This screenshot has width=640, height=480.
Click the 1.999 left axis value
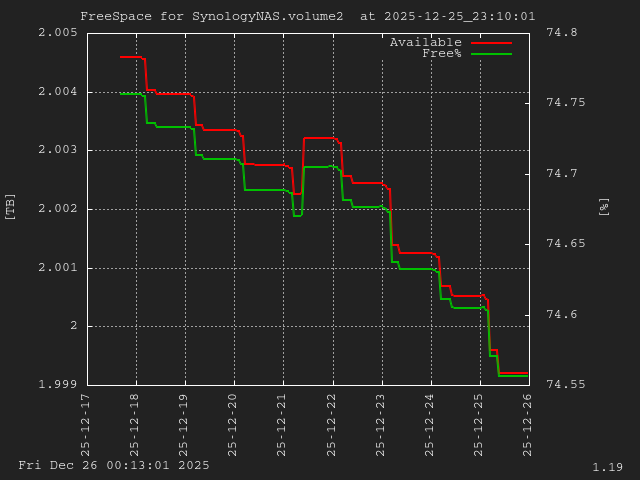pos(57,385)
